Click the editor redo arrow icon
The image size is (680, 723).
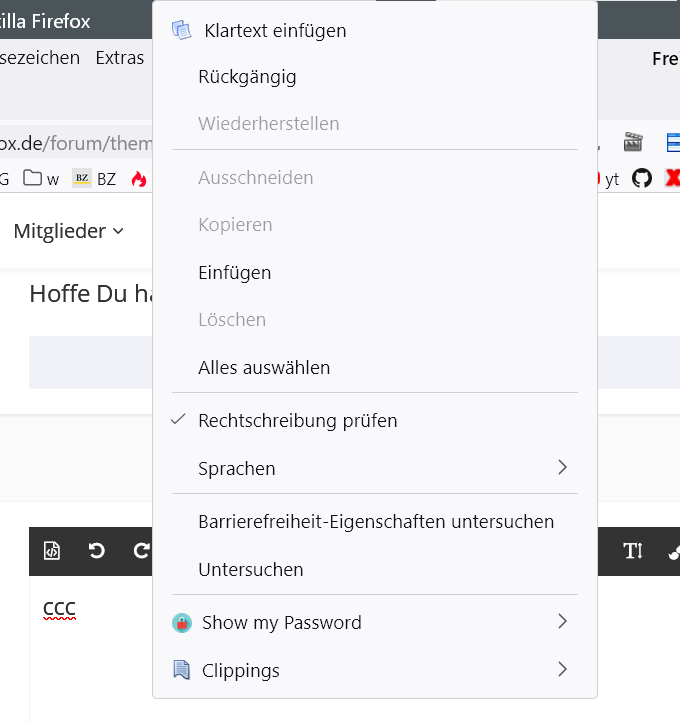click(x=141, y=550)
